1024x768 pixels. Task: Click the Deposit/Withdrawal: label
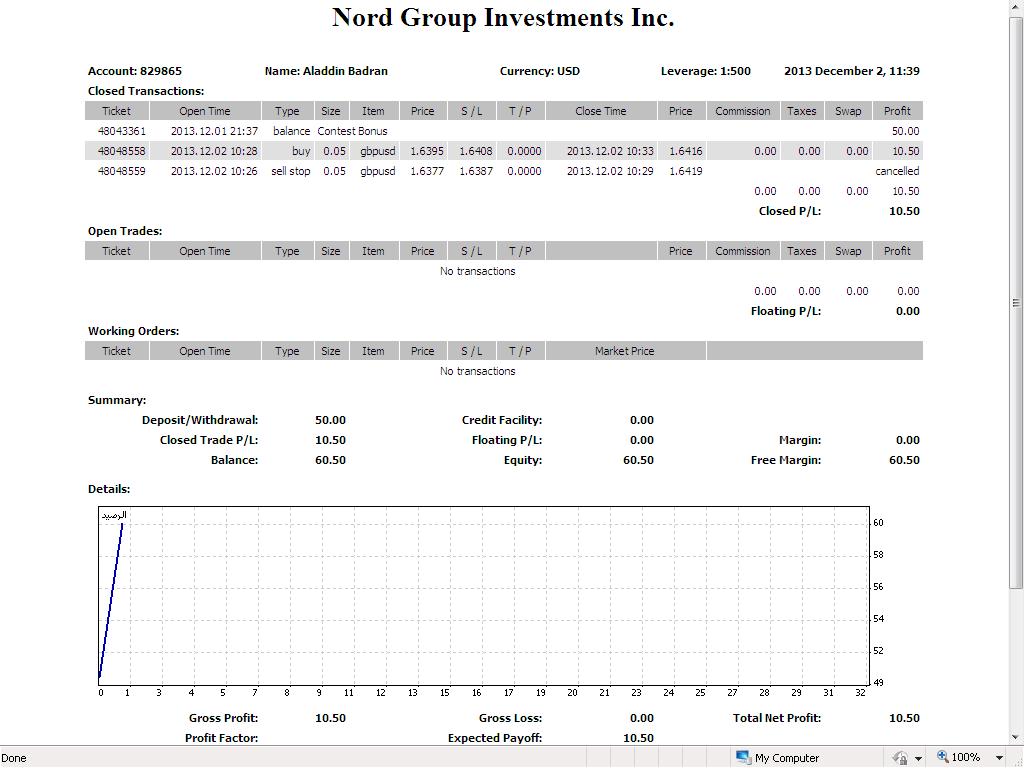(x=200, y=420)
